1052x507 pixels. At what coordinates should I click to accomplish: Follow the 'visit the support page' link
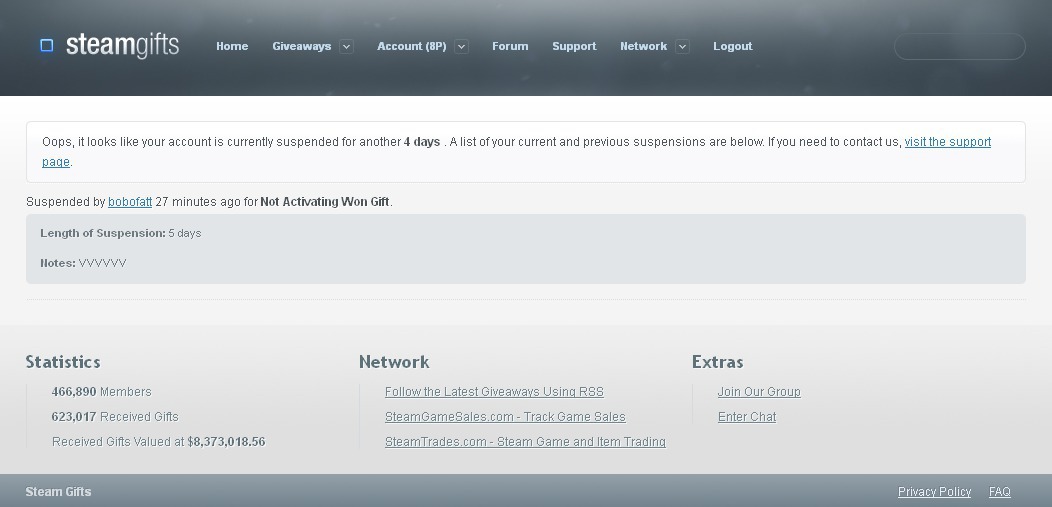point(947,142)
